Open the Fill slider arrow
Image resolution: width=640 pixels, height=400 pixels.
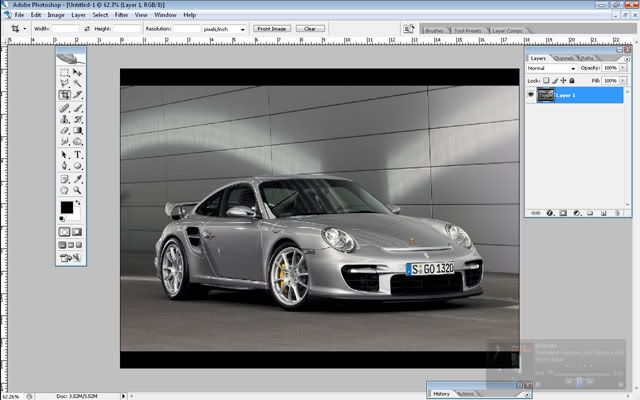click(622, 81)
